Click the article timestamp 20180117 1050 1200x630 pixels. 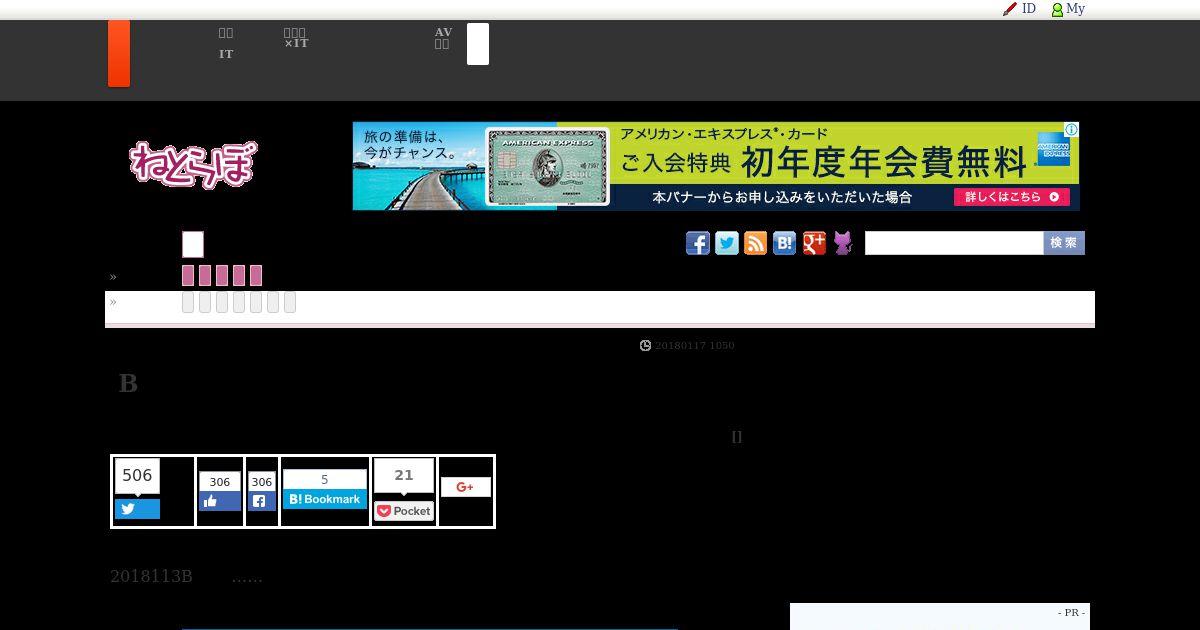(x=695, y=345)
